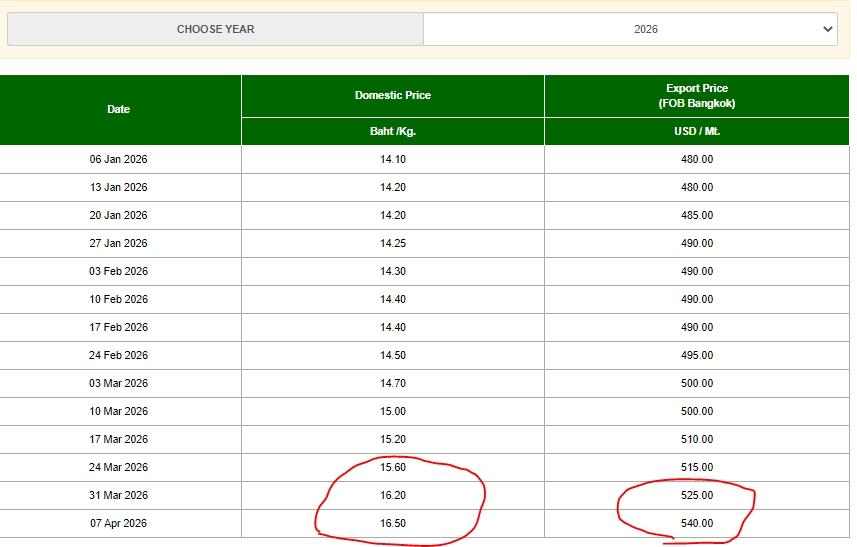Click the 525.00 export price cell
This screenshot has width=857, height=547.
pyautogui.click(x=696, y=495)
